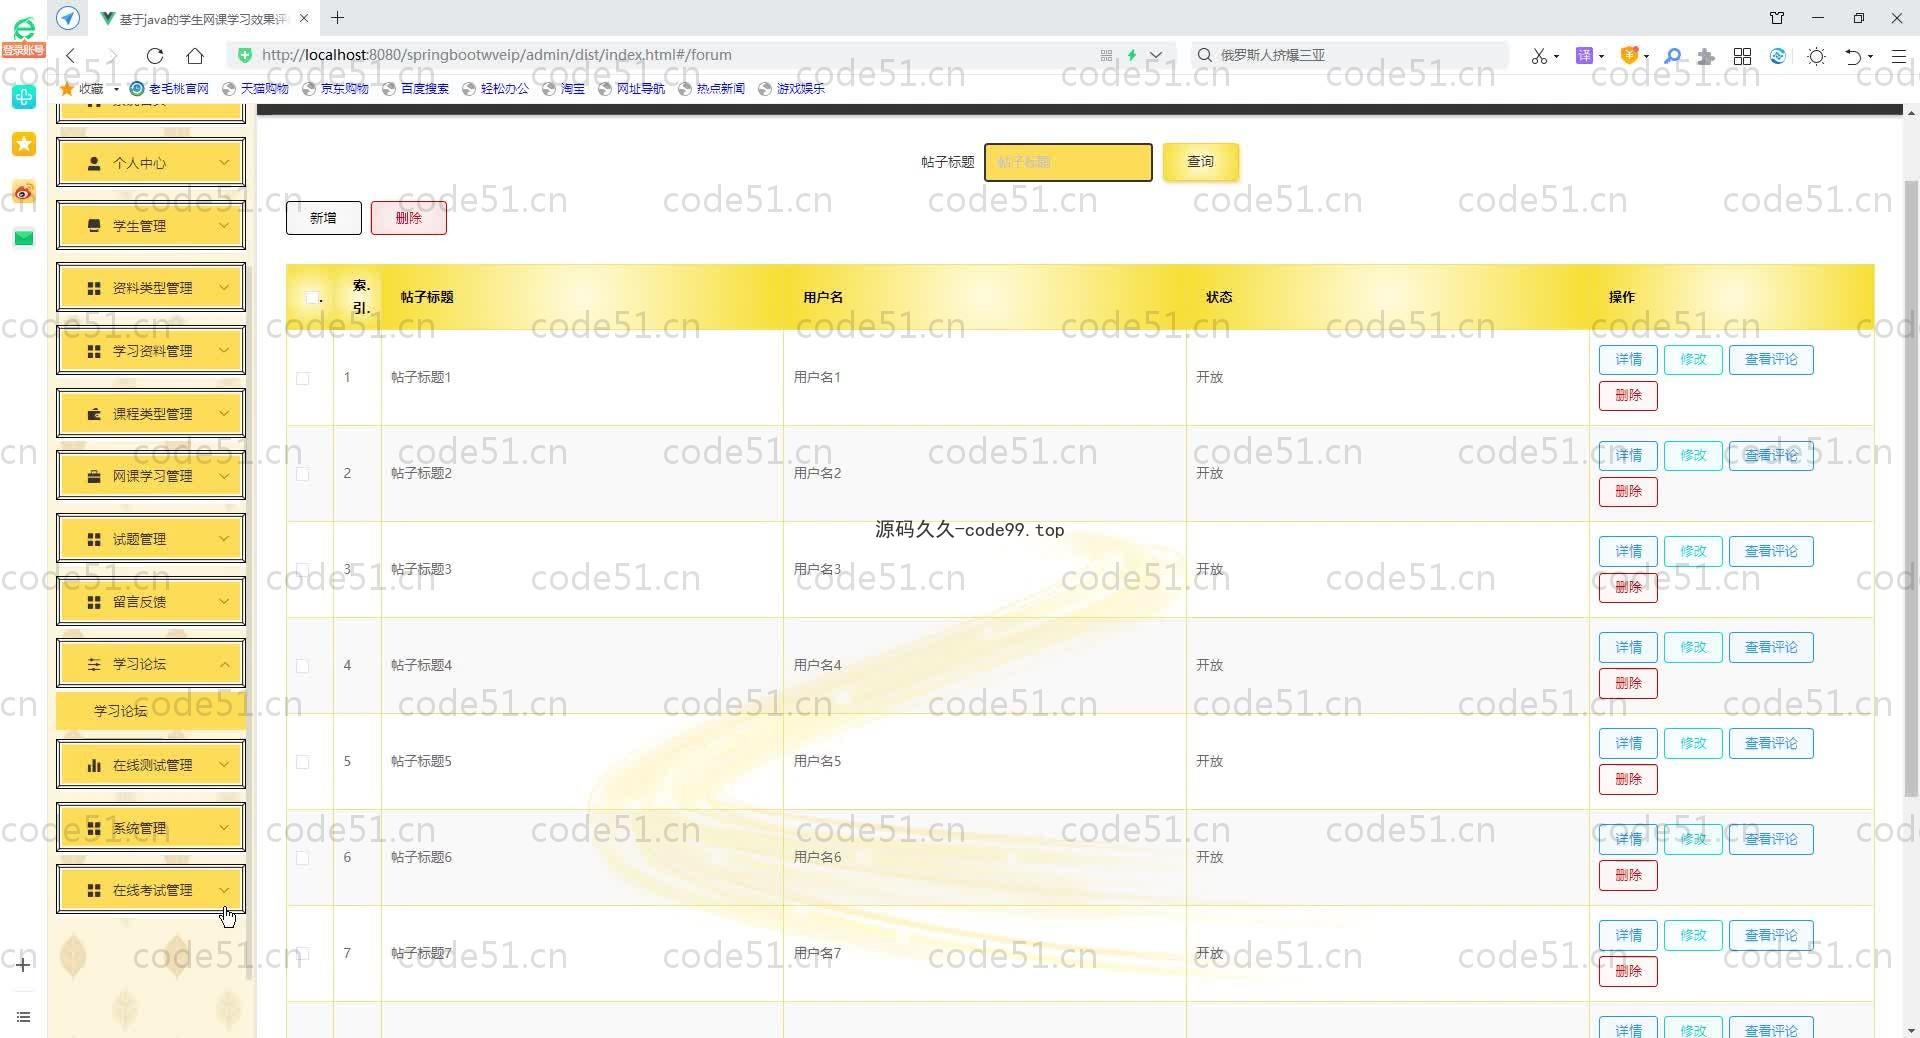The height and width of the screenshot is (1038, 1920).
Task: Click the person icon of 个人中心
Action: pyautogui.click(x=94, y=163)
